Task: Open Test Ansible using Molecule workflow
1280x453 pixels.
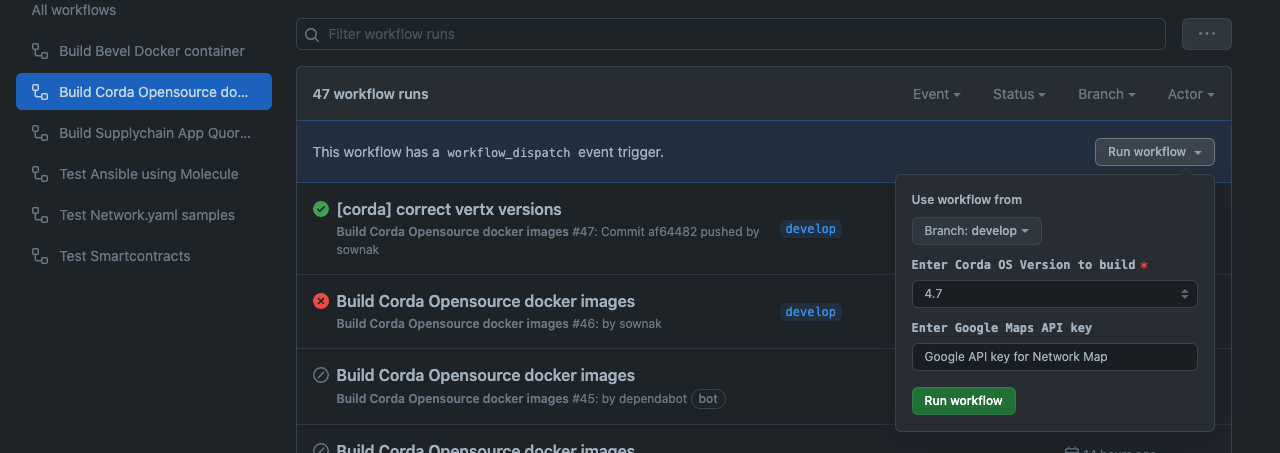Action: [x=144, y=174]
